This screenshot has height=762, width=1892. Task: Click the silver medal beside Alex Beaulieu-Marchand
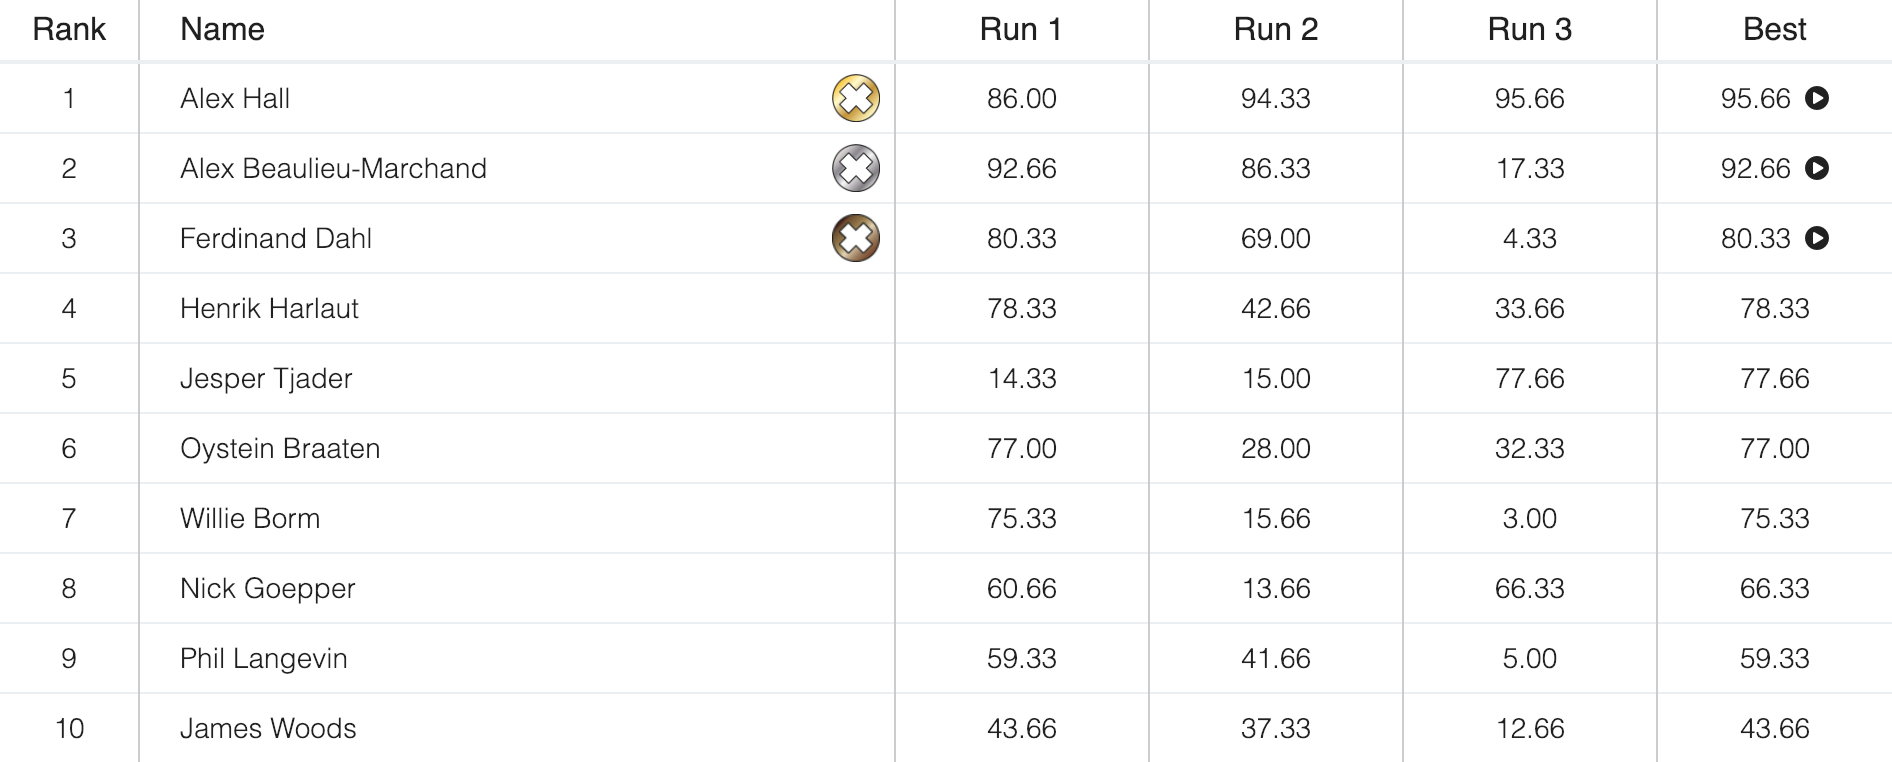854,168
